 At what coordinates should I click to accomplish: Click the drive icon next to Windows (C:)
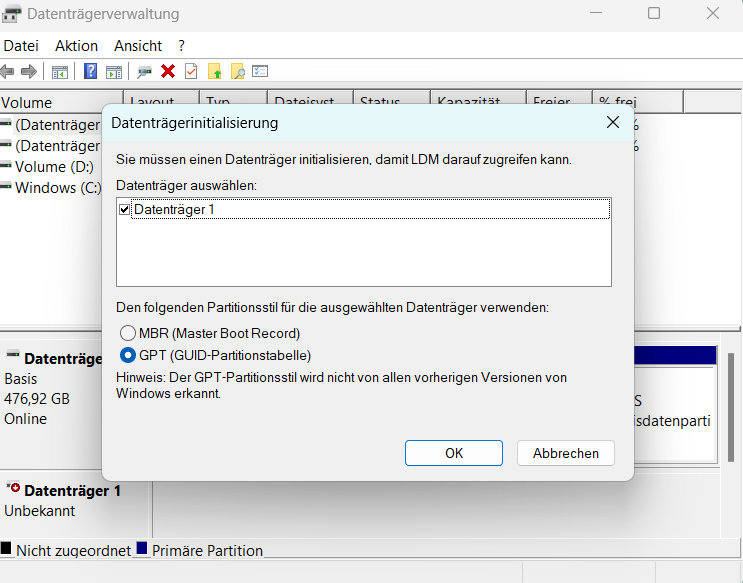coord(6,186)
